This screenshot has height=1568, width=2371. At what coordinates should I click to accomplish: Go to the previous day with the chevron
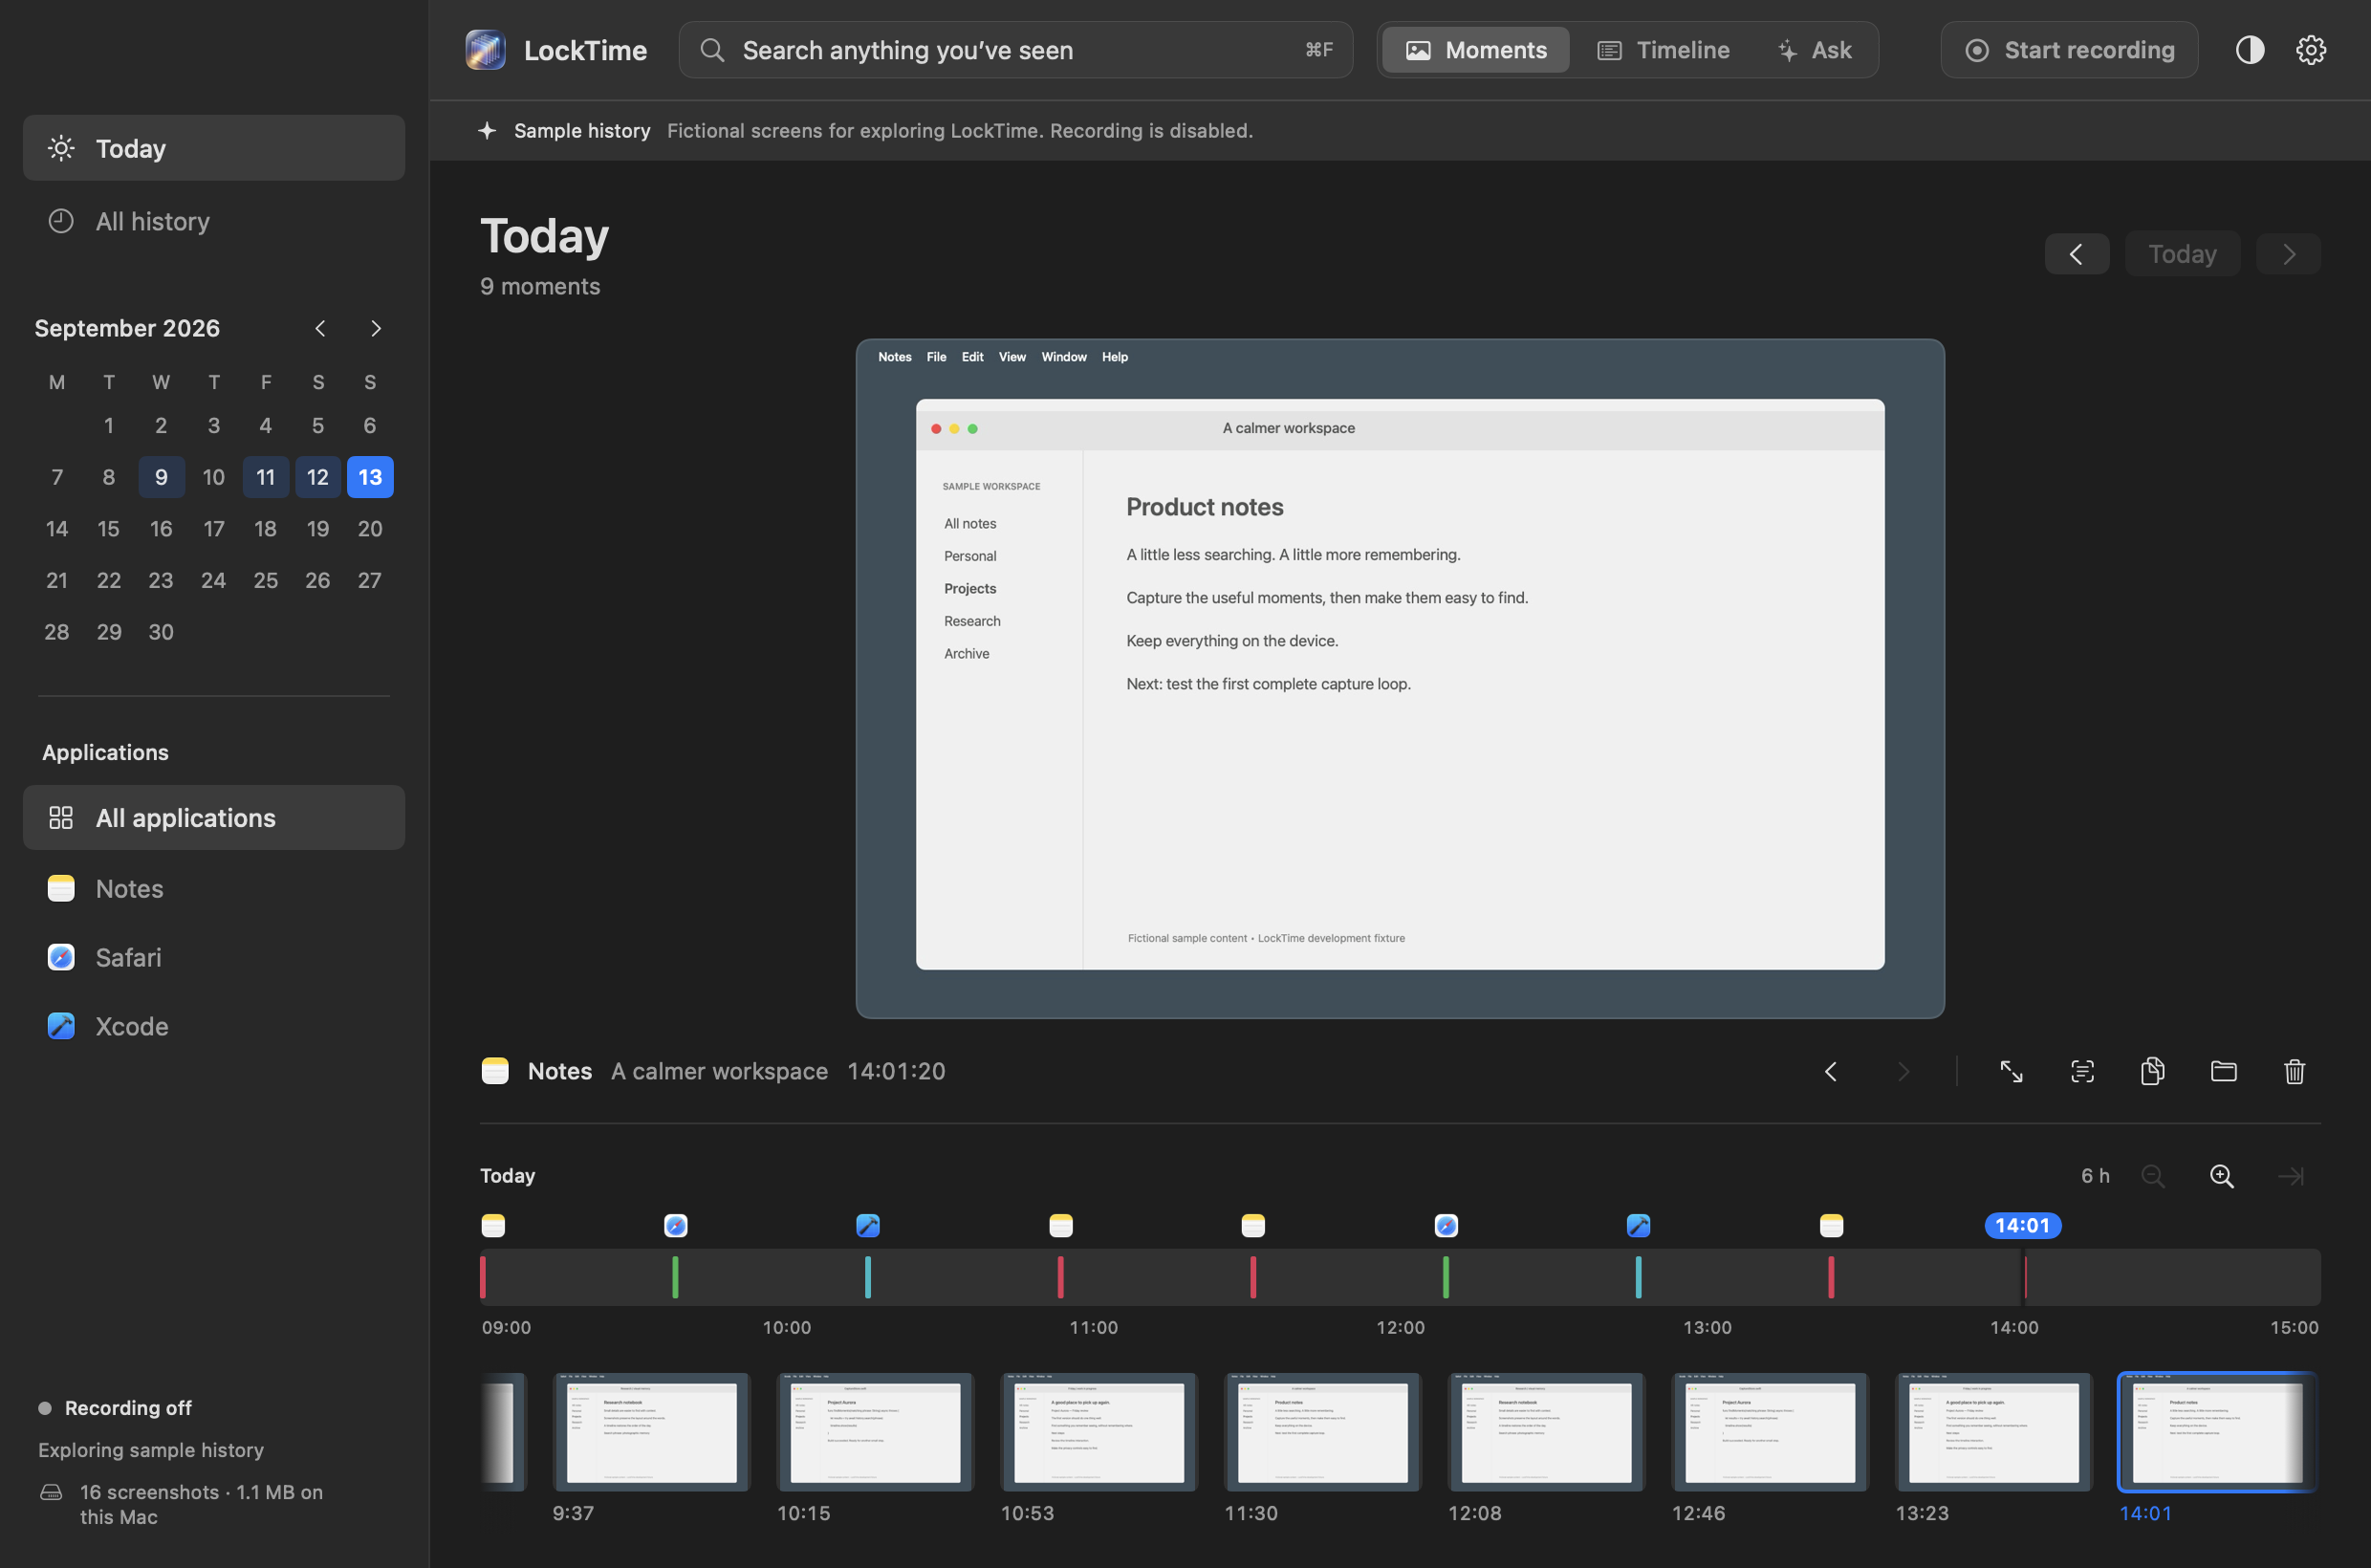pyautogui.click(x=2076, y=254)
